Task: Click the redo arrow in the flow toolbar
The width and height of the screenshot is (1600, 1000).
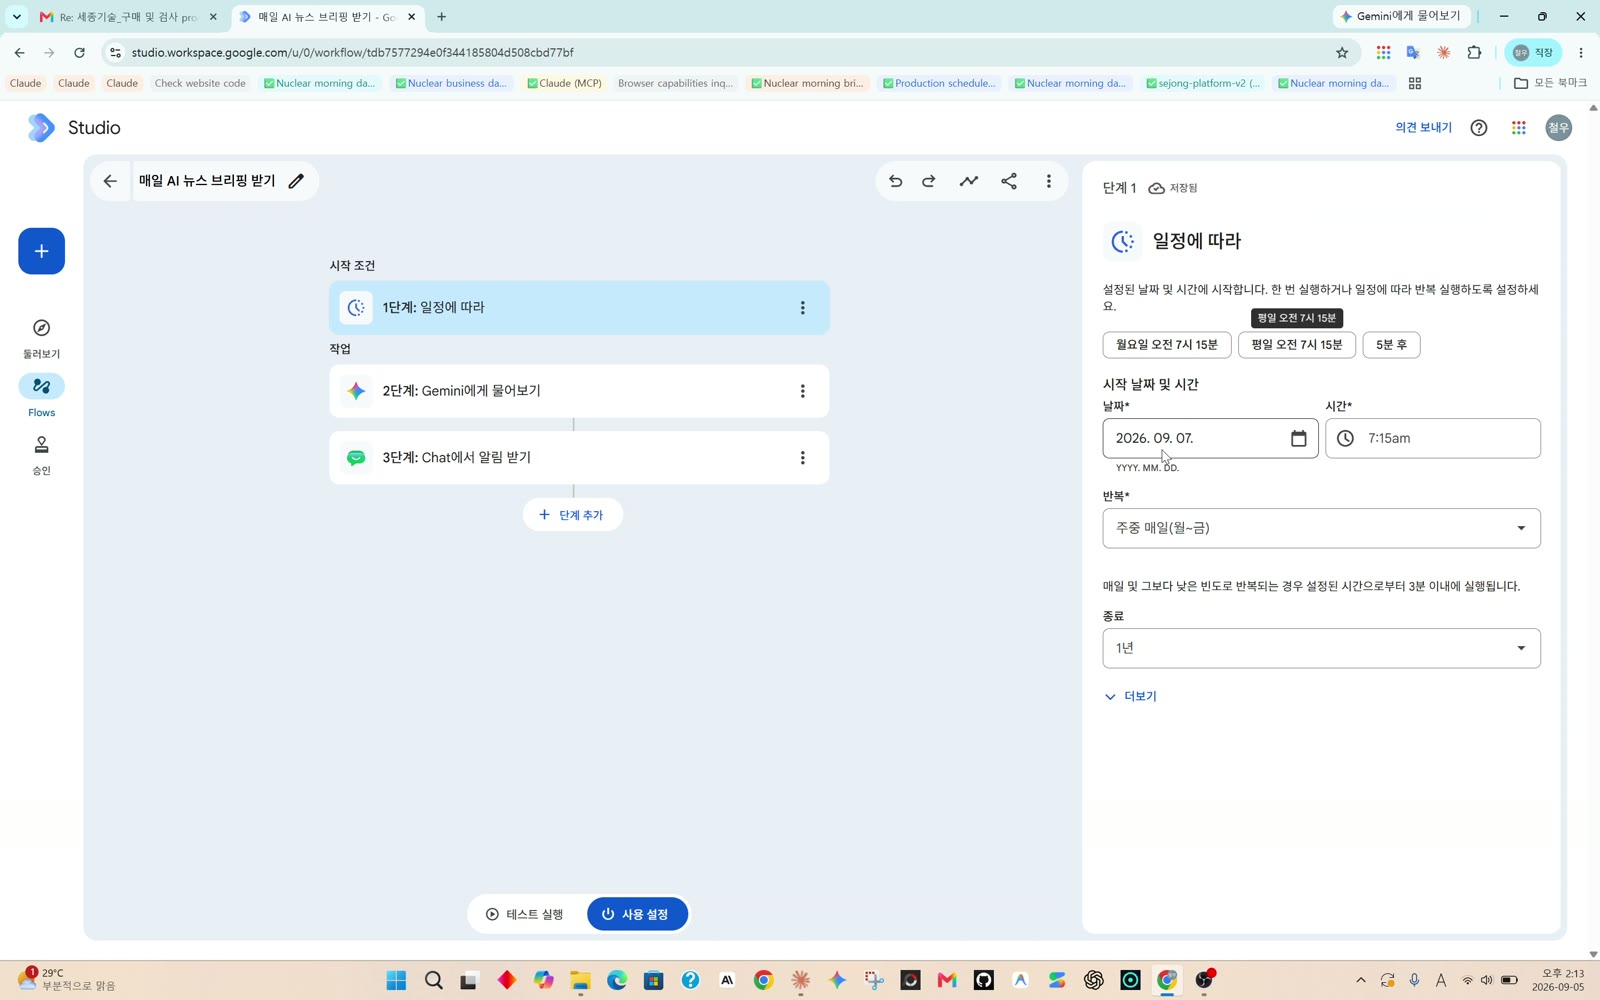Action: (929, 181)
